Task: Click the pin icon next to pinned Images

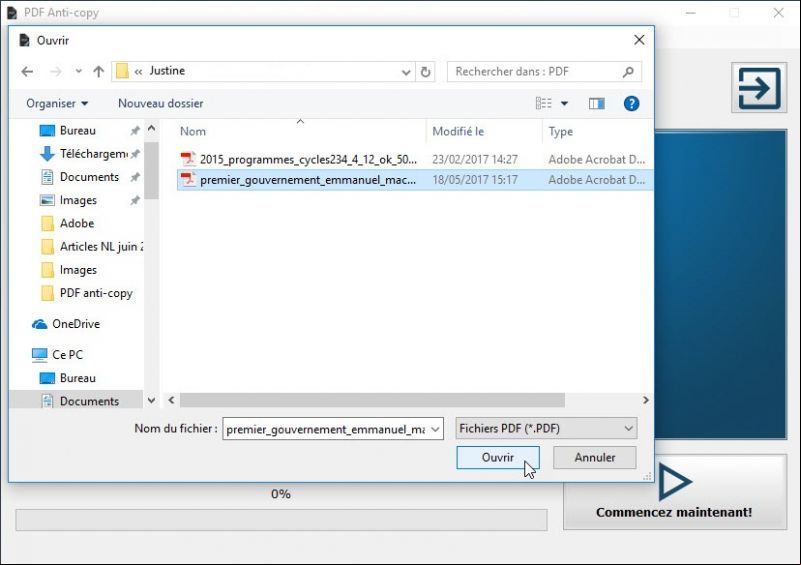Action: 135,200
